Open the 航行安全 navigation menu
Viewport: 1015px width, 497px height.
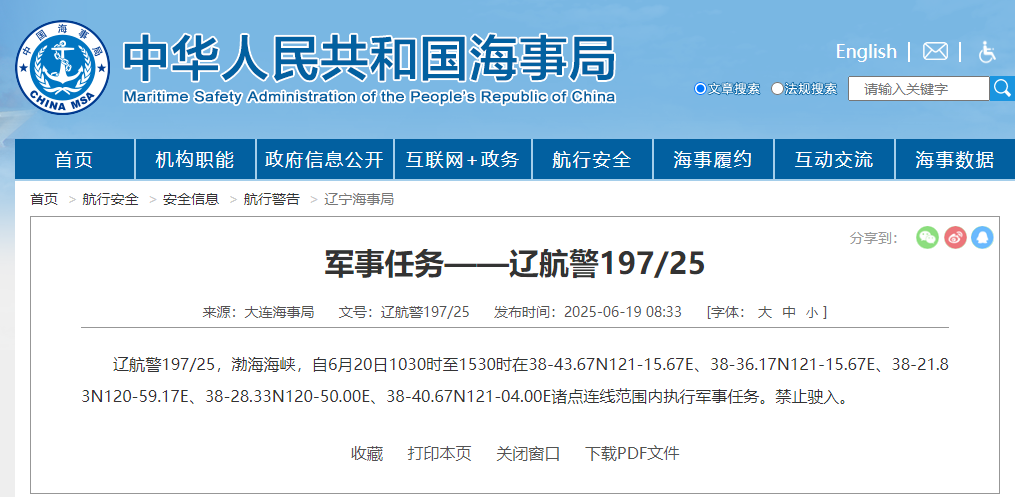(x=592, y=160)
